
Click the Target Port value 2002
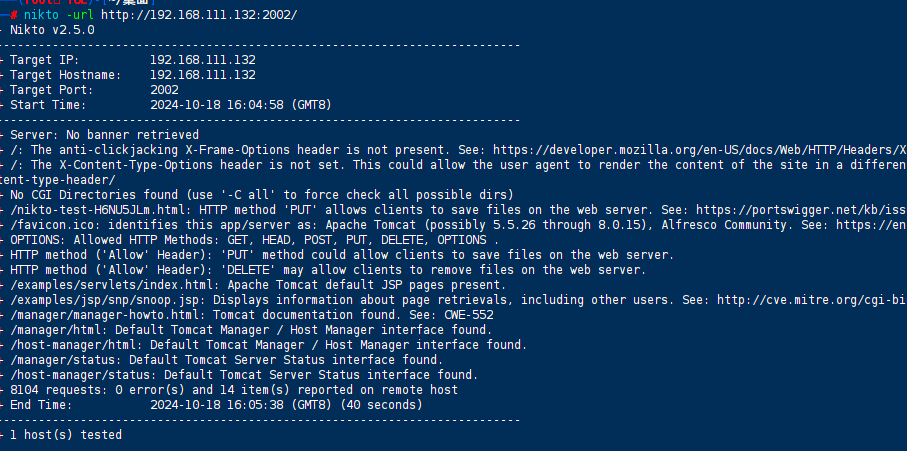pos(165,90)
